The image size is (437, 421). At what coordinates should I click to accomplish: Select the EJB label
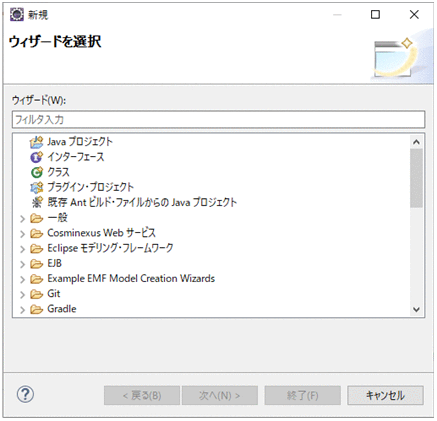(x=54, y=263)
